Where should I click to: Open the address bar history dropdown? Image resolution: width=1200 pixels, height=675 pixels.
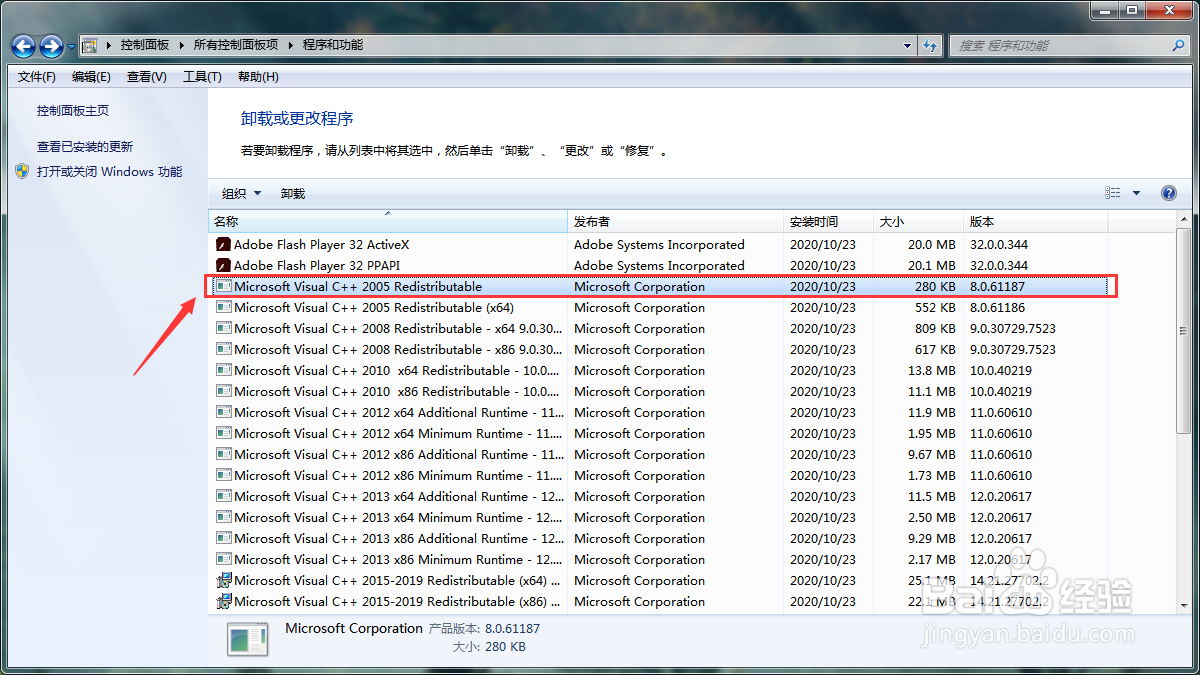coord(906,45)
